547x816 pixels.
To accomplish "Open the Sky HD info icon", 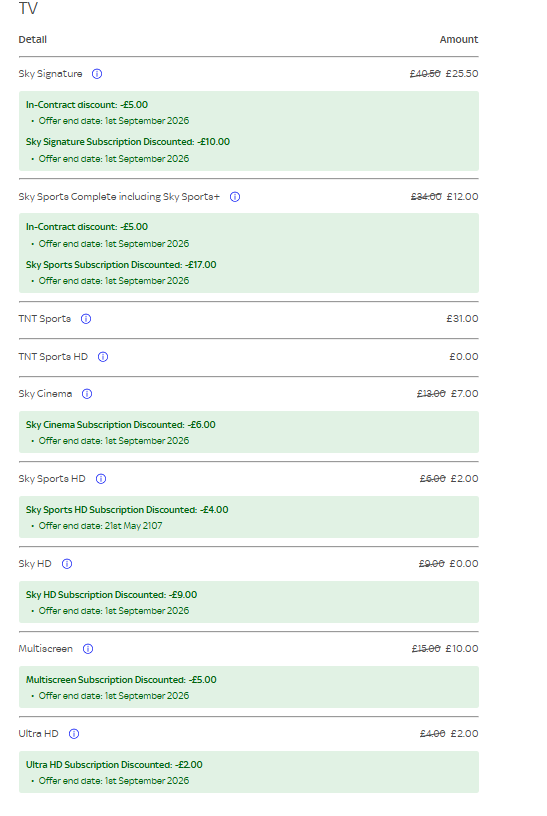I will 67,564.
